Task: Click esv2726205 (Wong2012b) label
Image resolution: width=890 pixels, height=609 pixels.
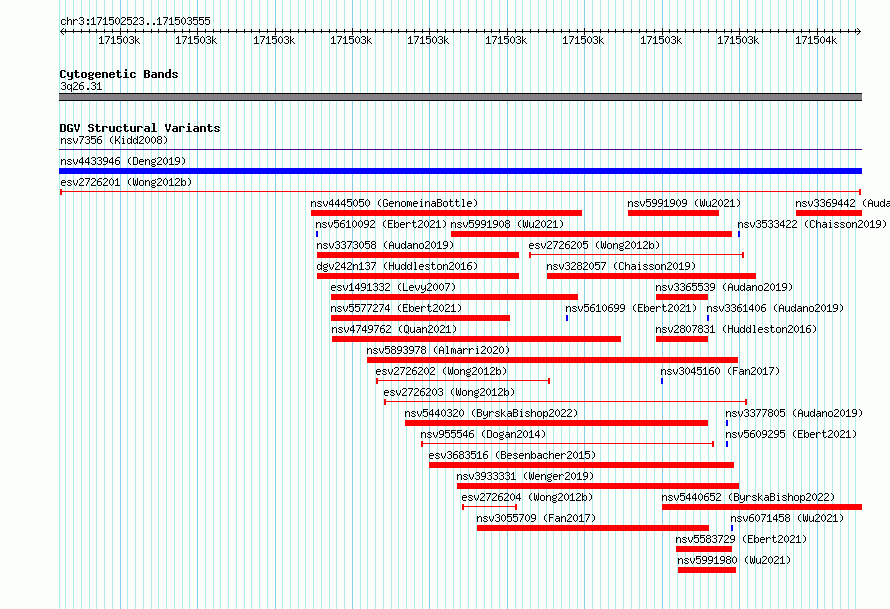Action: click(x=594, y=245)
